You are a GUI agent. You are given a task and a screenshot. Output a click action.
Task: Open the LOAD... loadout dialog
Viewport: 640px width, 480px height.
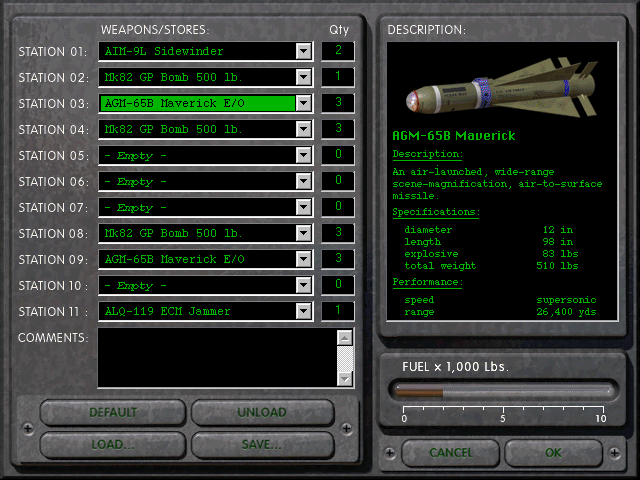113,444
